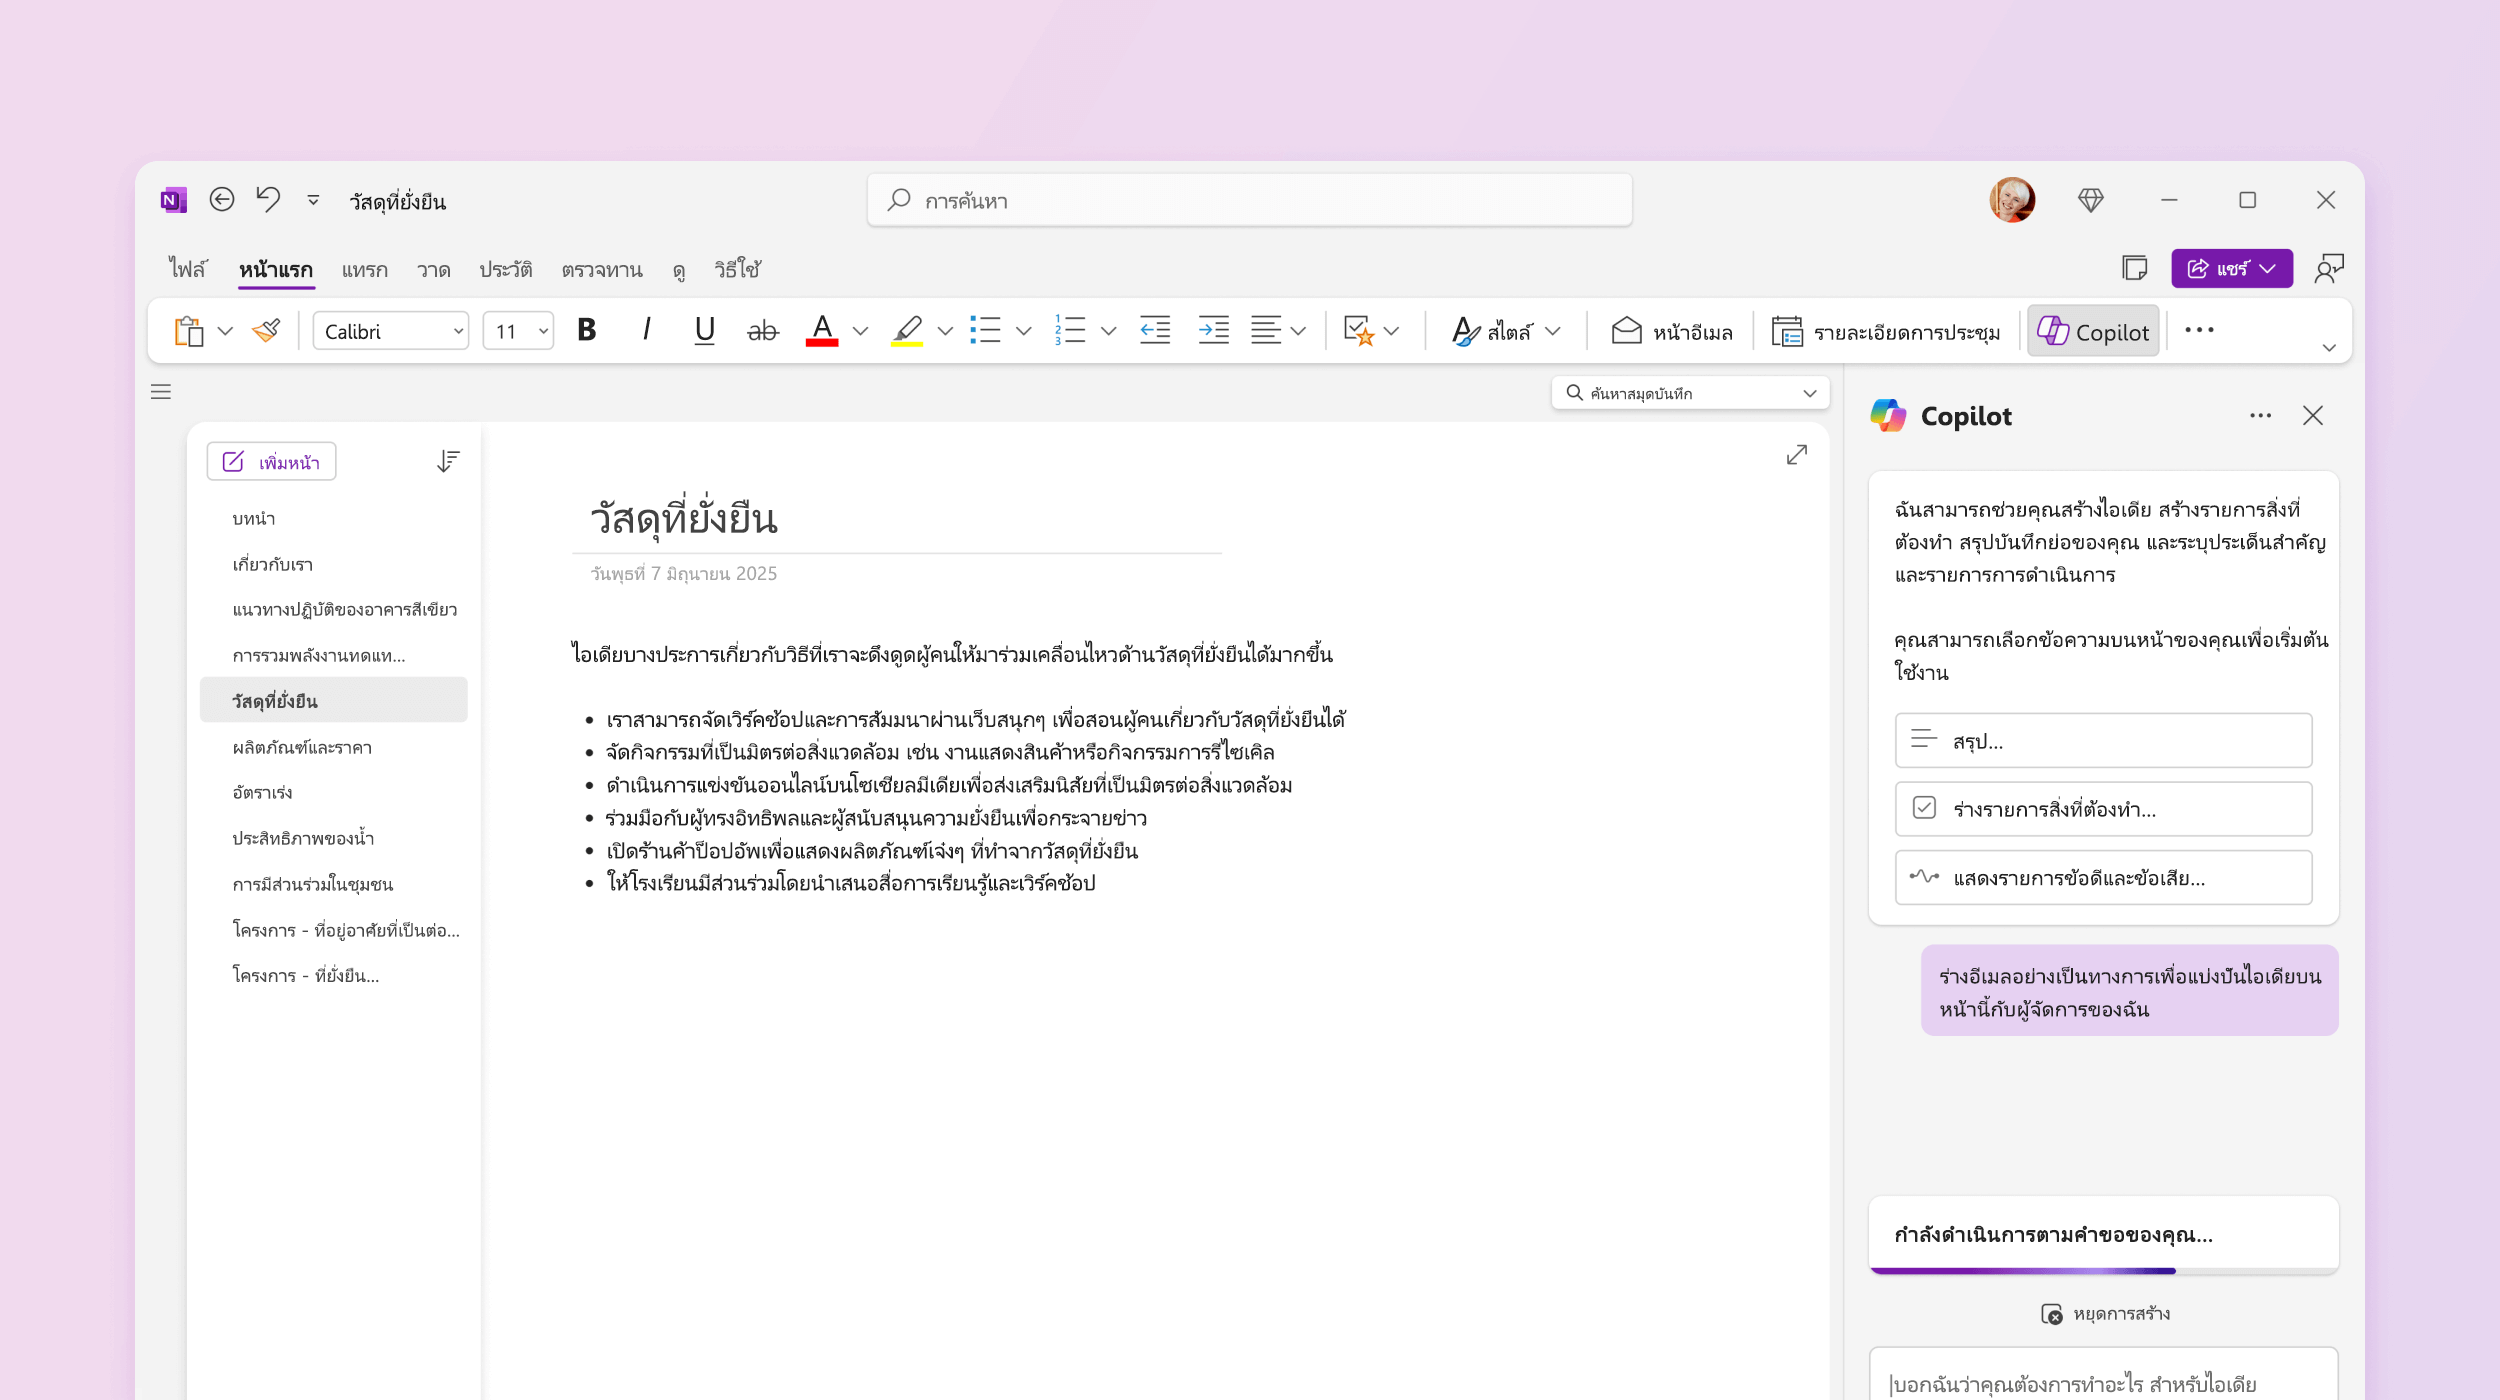
Task: Toggle the bulleted list
Action: 985,330
